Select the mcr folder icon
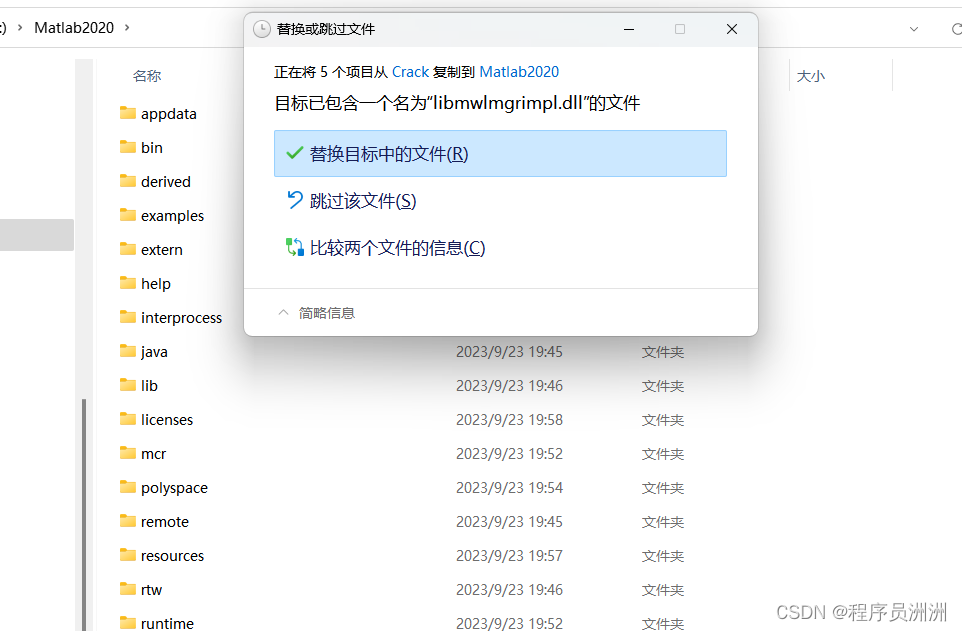962x631 pixels. click(x=128, y=453)
